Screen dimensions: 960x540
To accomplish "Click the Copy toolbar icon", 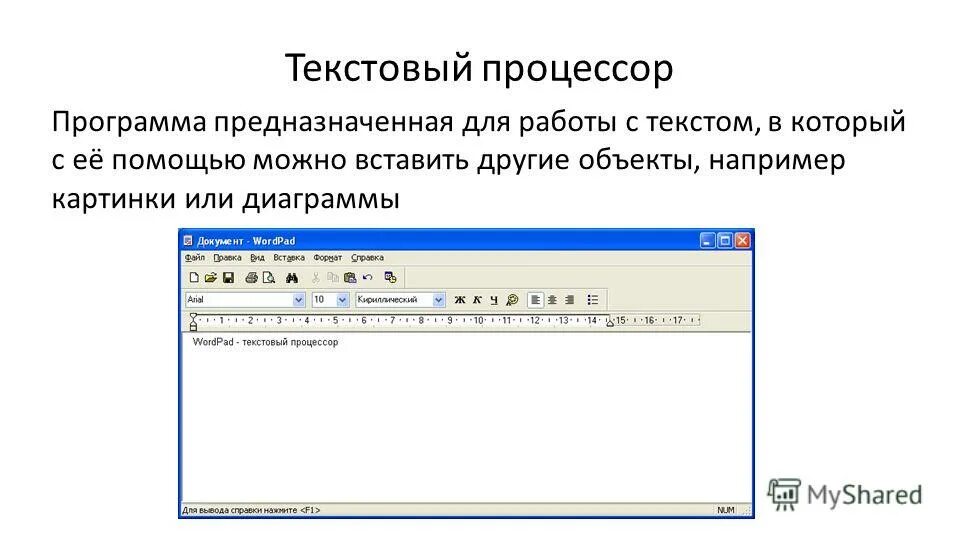I will click(x=332, y=277).
